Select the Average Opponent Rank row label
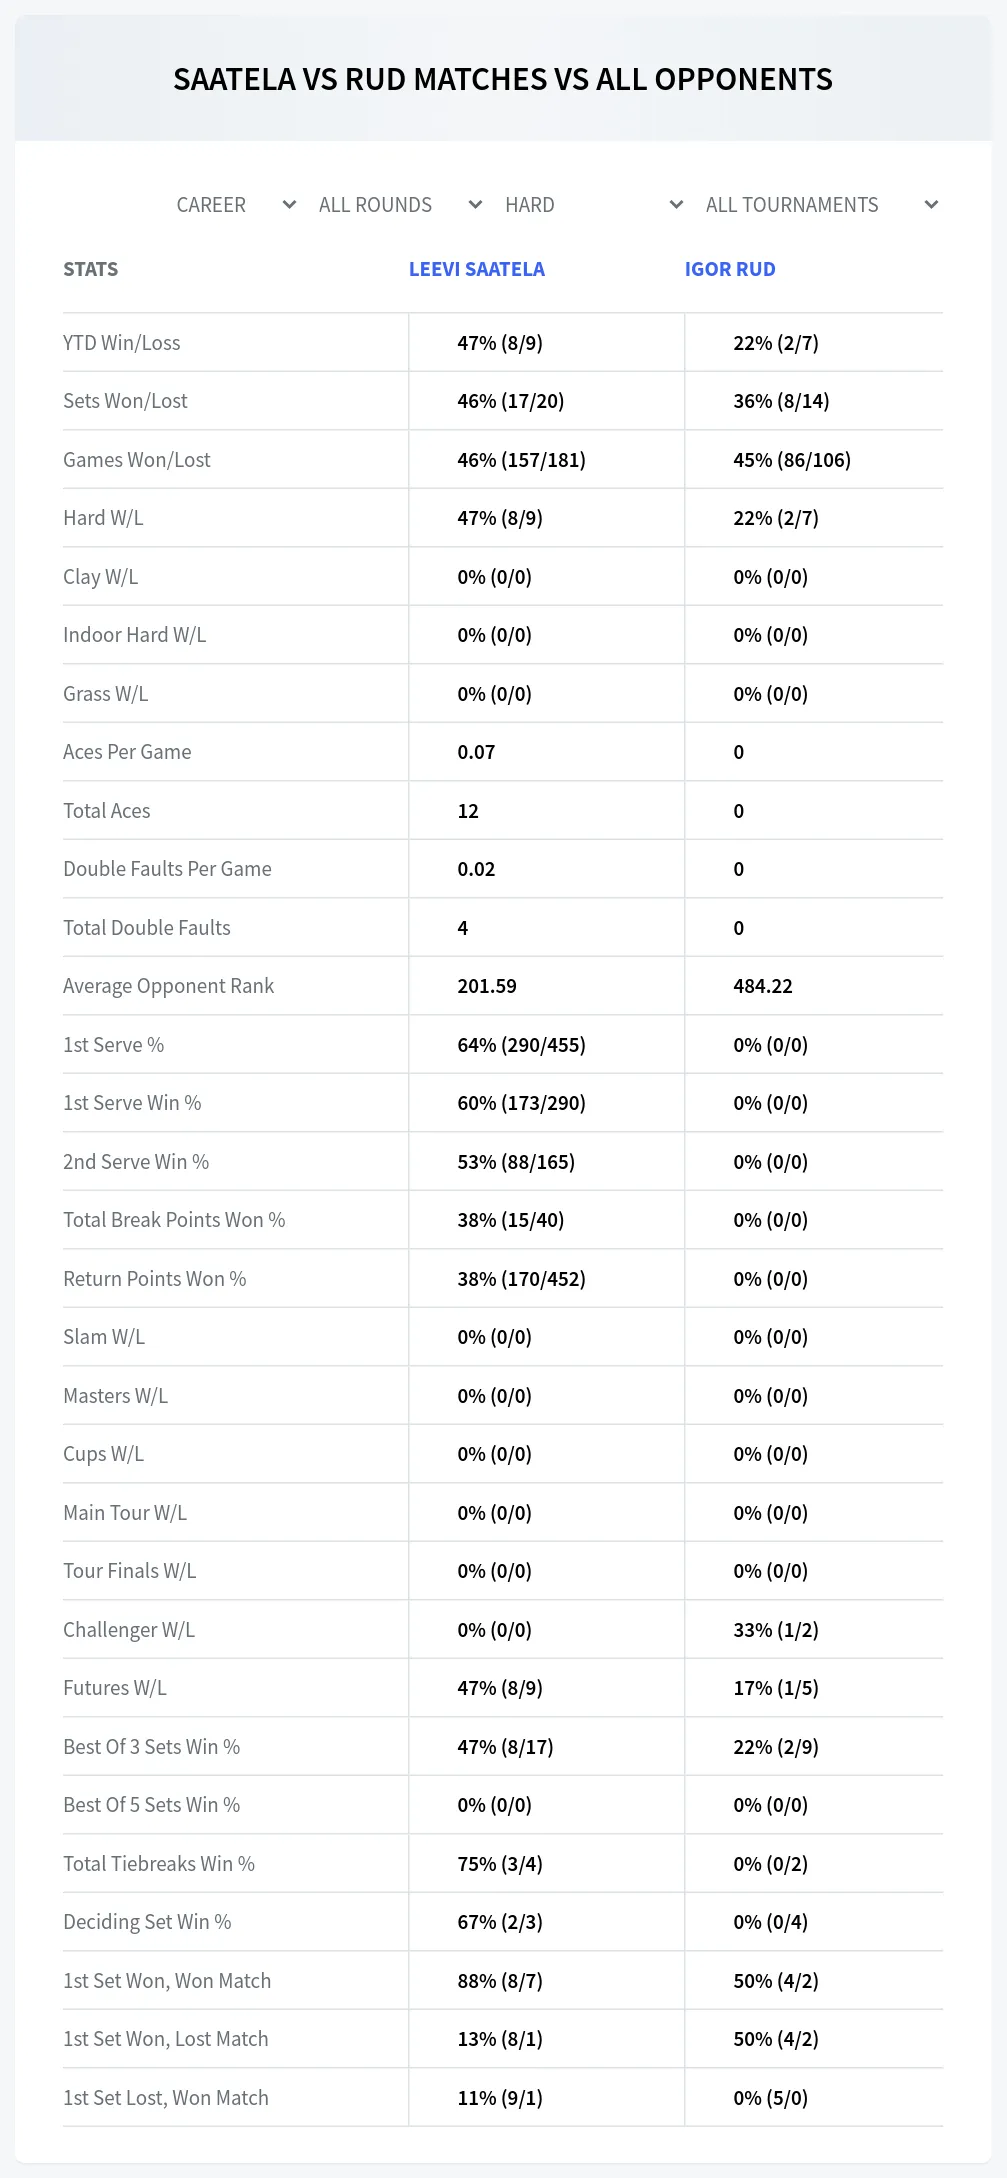Screen dimensions: 1007x2178 (x=168, y=986)
